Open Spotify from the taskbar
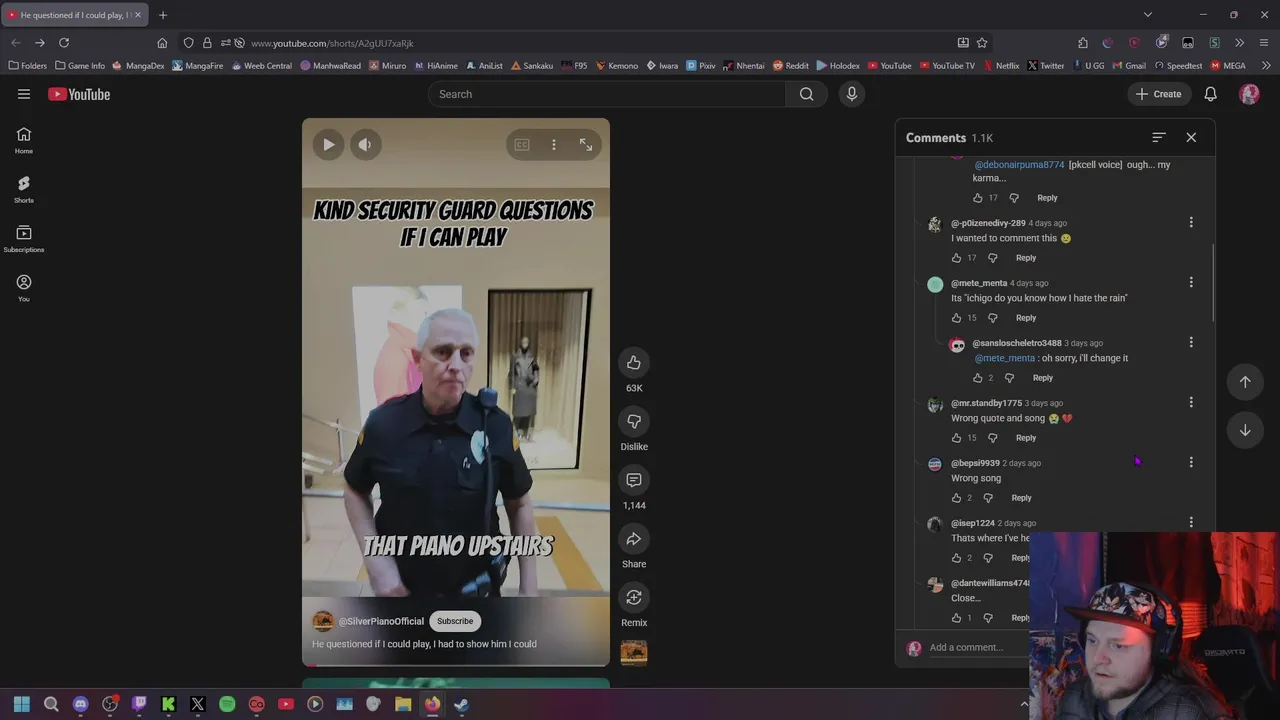Screen dimensions: 1280x720 point(227,704)
